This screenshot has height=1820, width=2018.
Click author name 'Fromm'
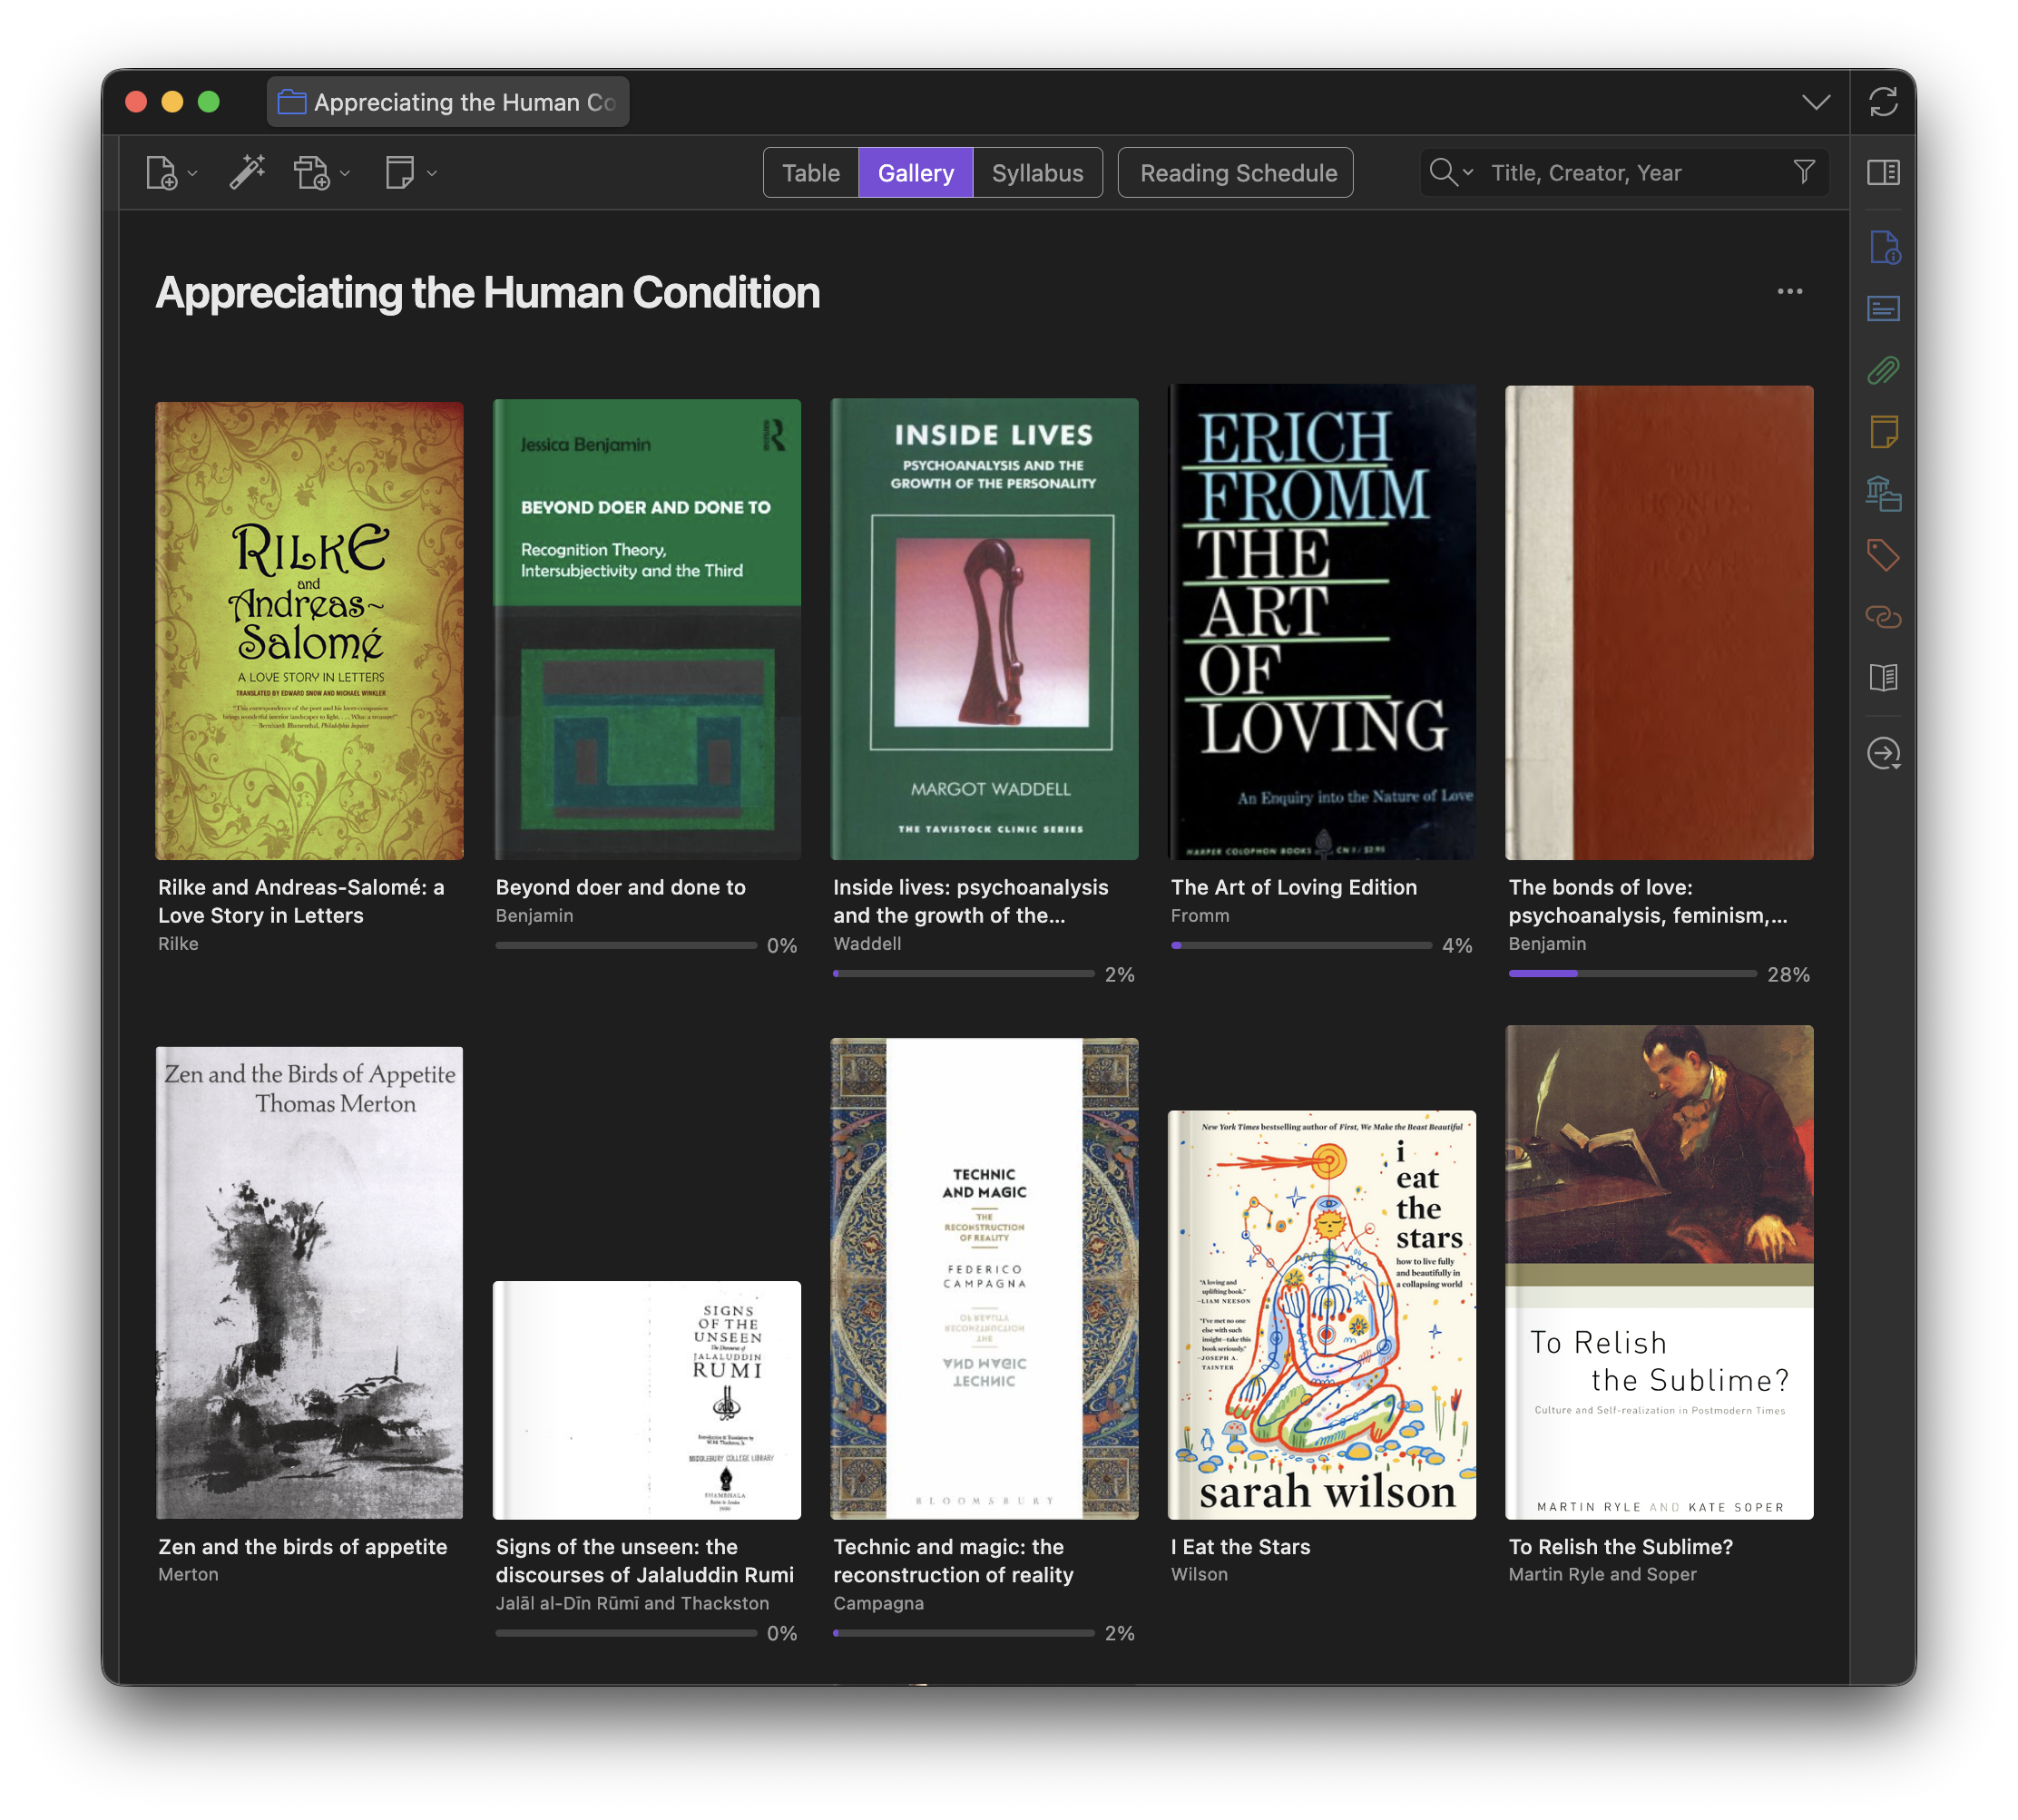1200,915
